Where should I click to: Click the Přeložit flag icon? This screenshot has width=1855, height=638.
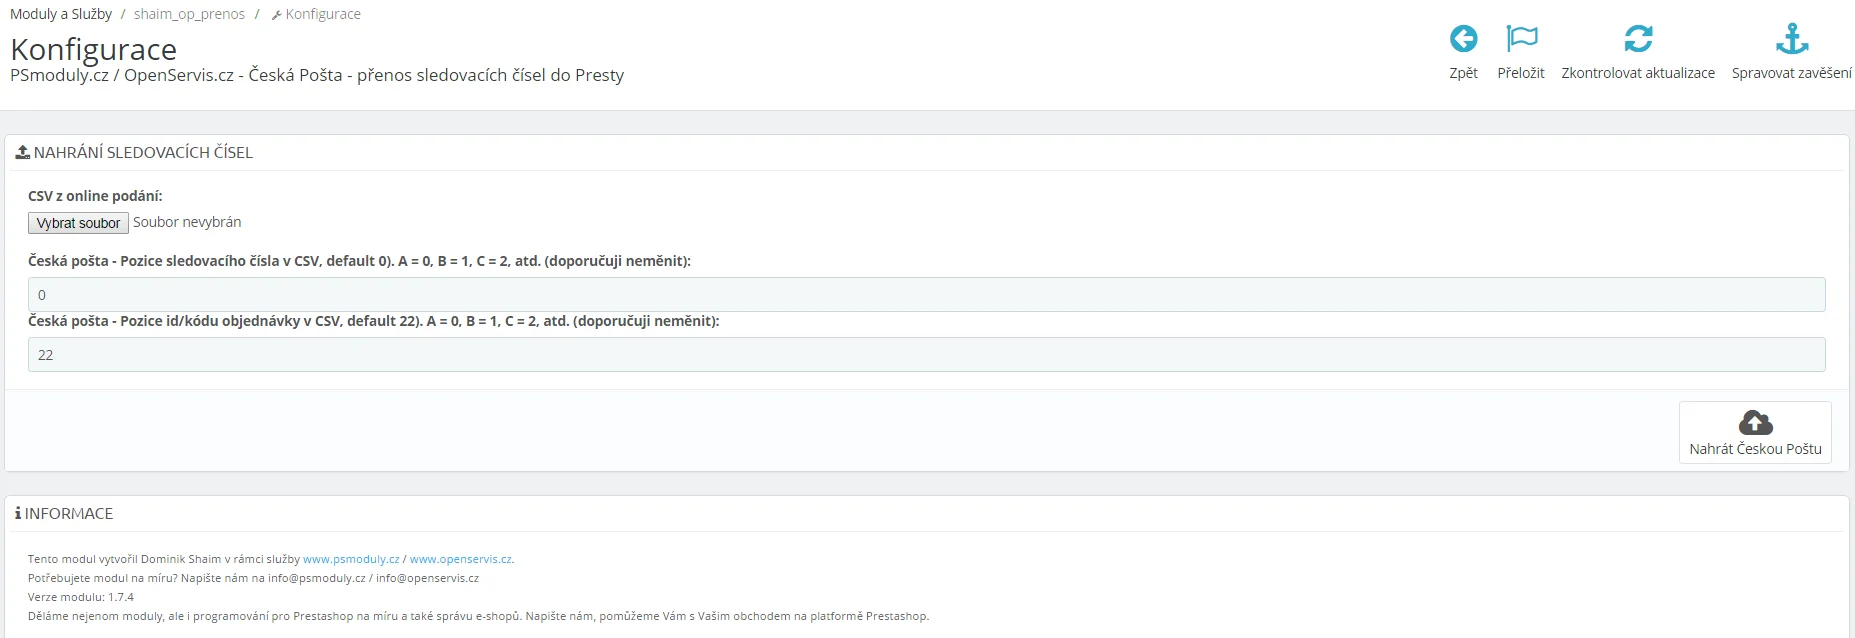[x=1521, y=39]
